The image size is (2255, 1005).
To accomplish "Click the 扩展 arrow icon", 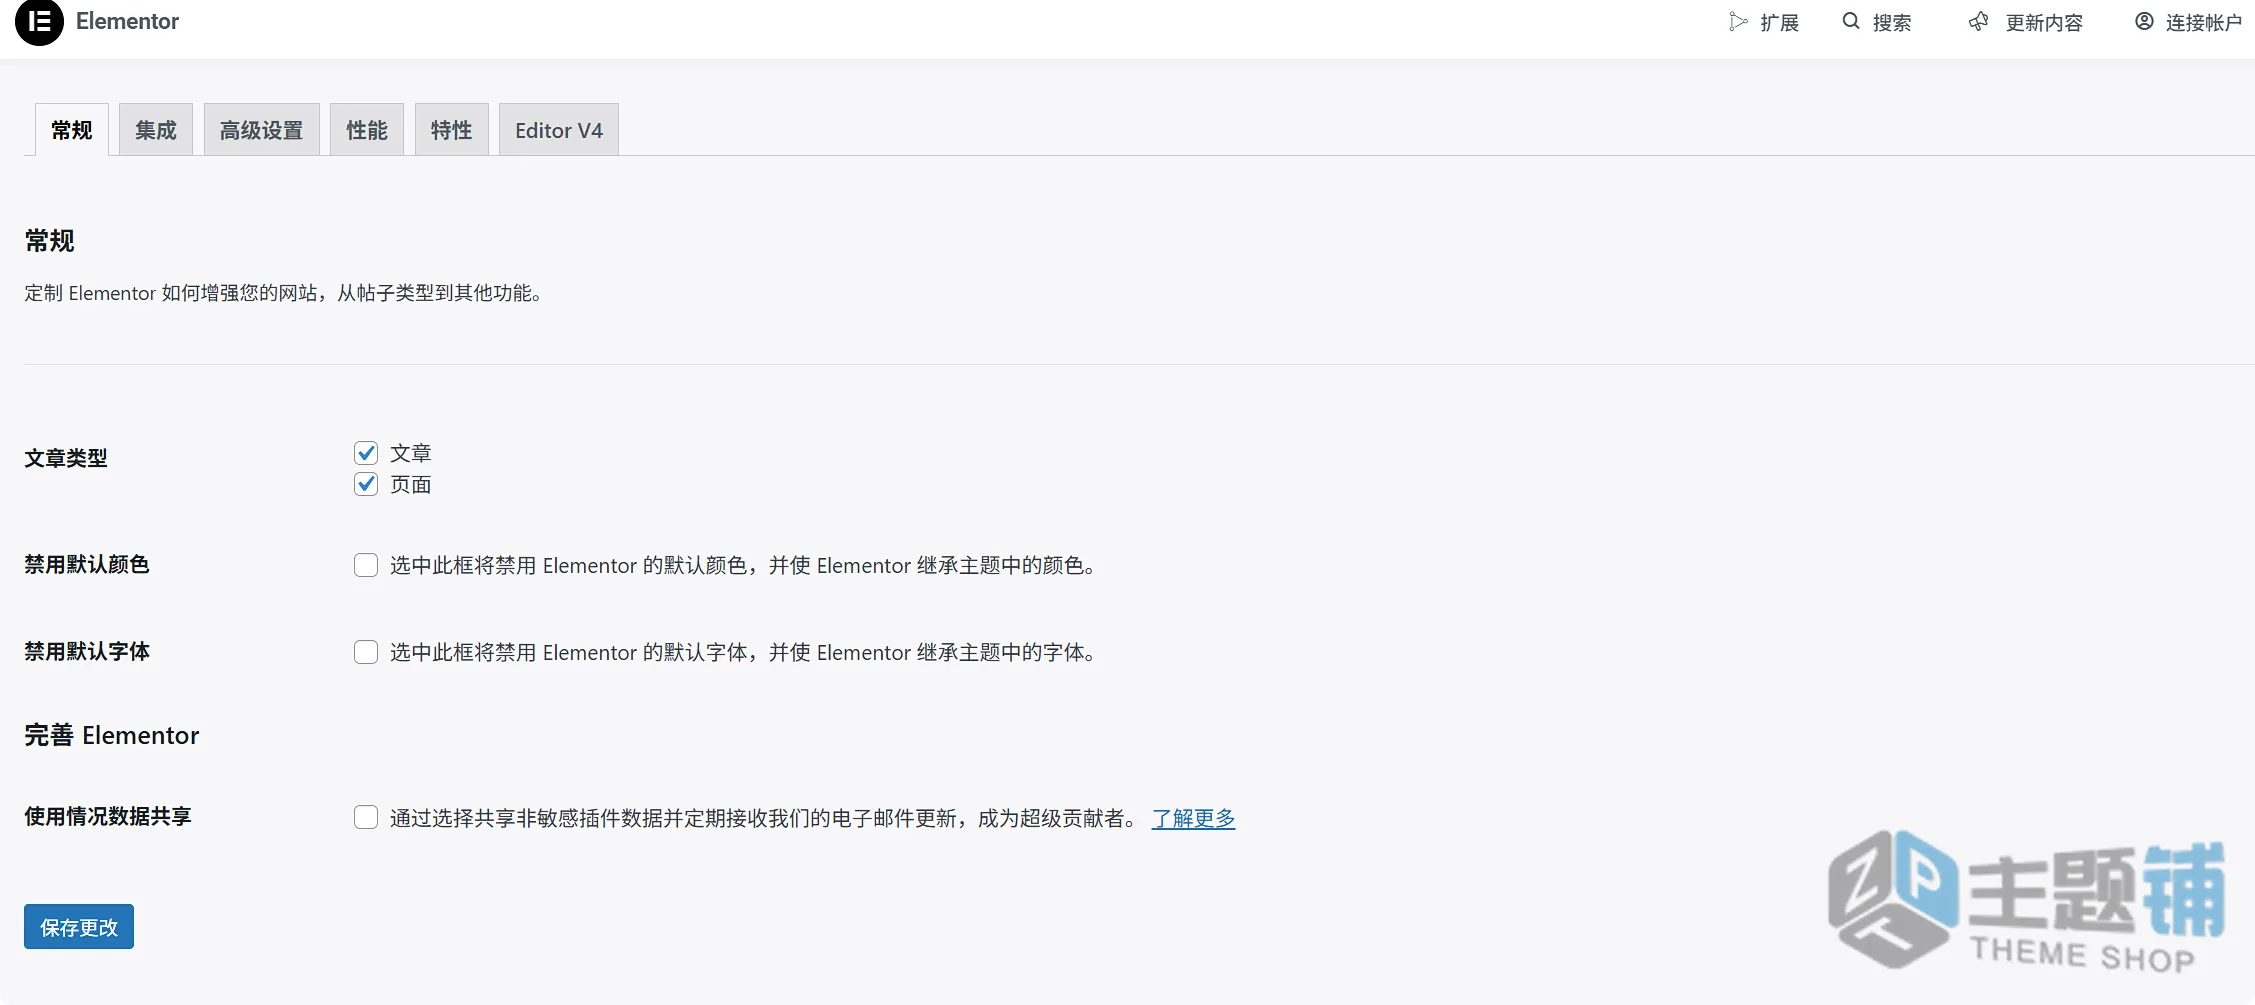I will (1739, 22).
